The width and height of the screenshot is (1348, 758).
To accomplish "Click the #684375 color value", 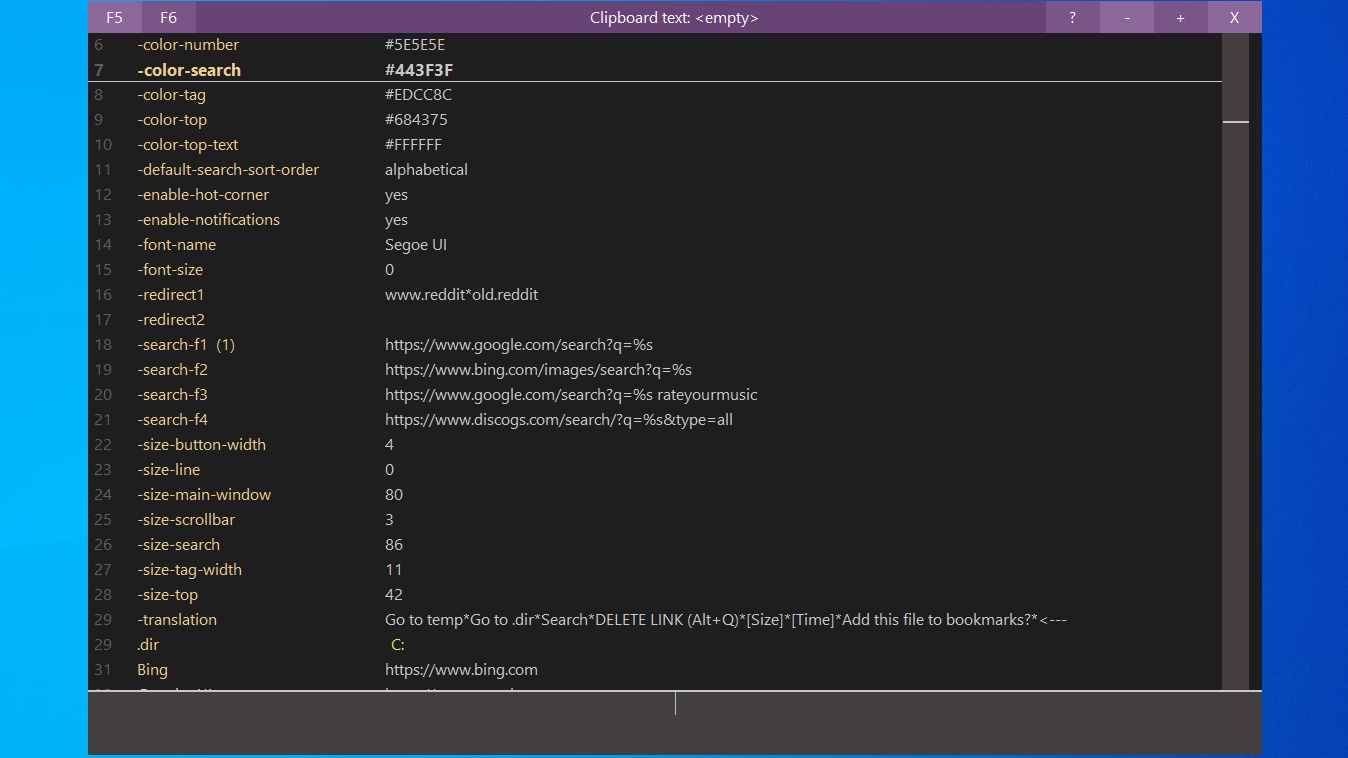I will pyautogui.click(x=416, y=120).
